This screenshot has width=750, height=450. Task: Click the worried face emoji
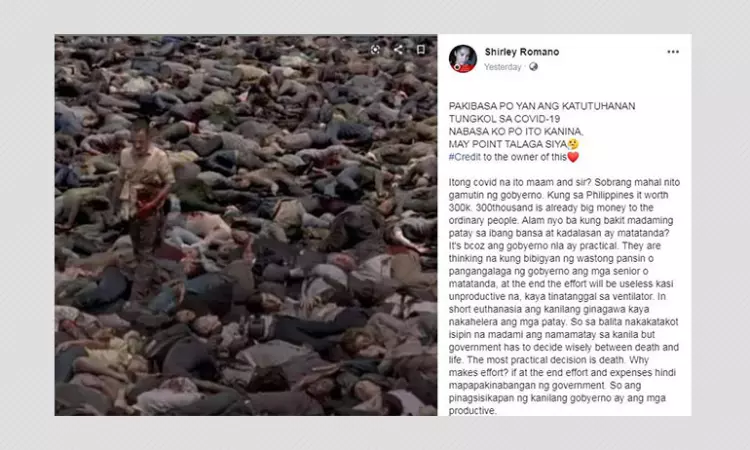coord(573,144)
